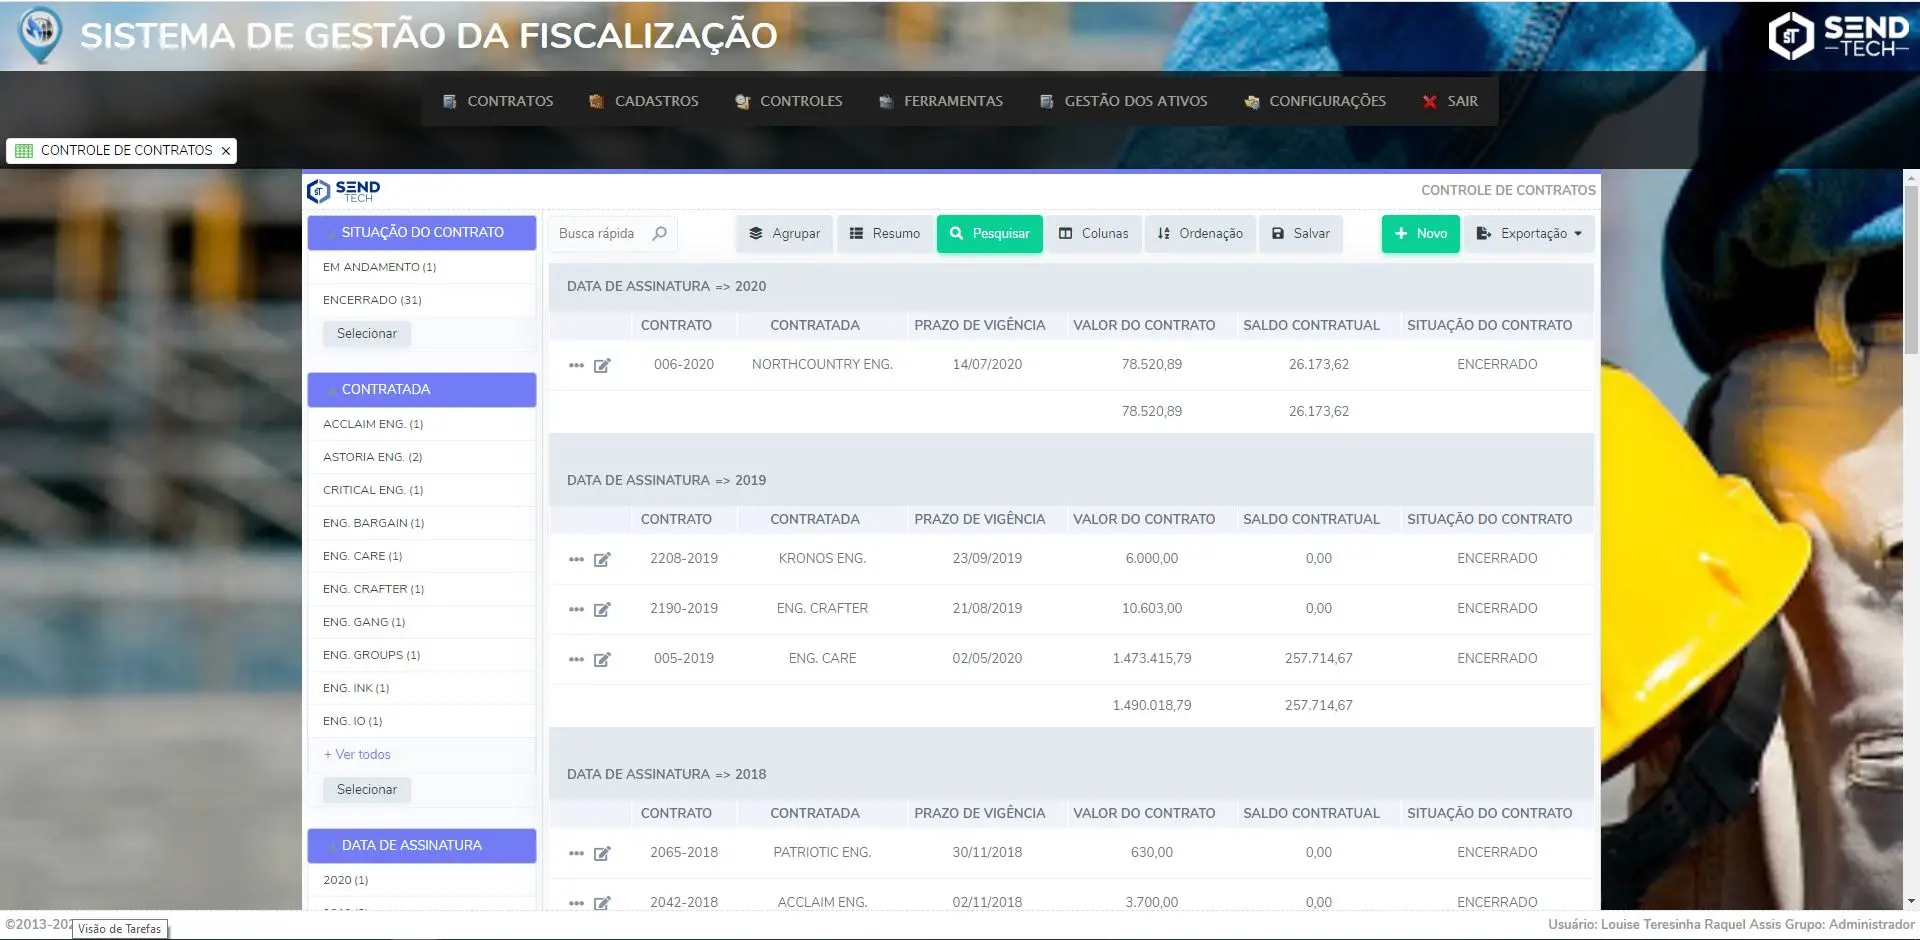Click the map pin logo in header
Image resolution: width=1920 pixels, height=940 pixels.
pos(40,34)
